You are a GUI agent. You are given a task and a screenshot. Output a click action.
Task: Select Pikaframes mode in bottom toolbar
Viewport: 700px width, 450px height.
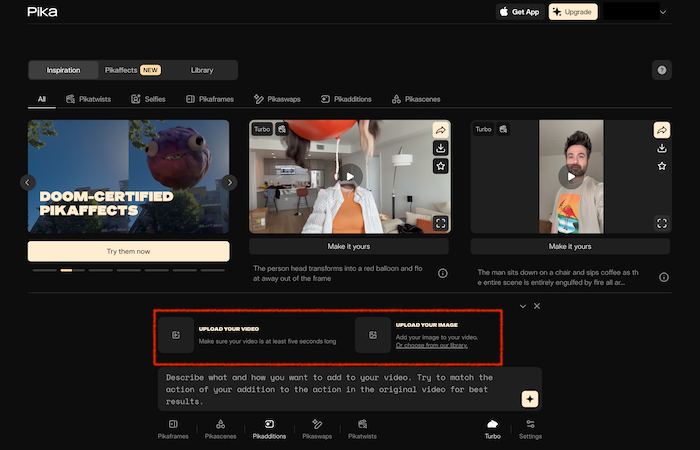(173, 429)
